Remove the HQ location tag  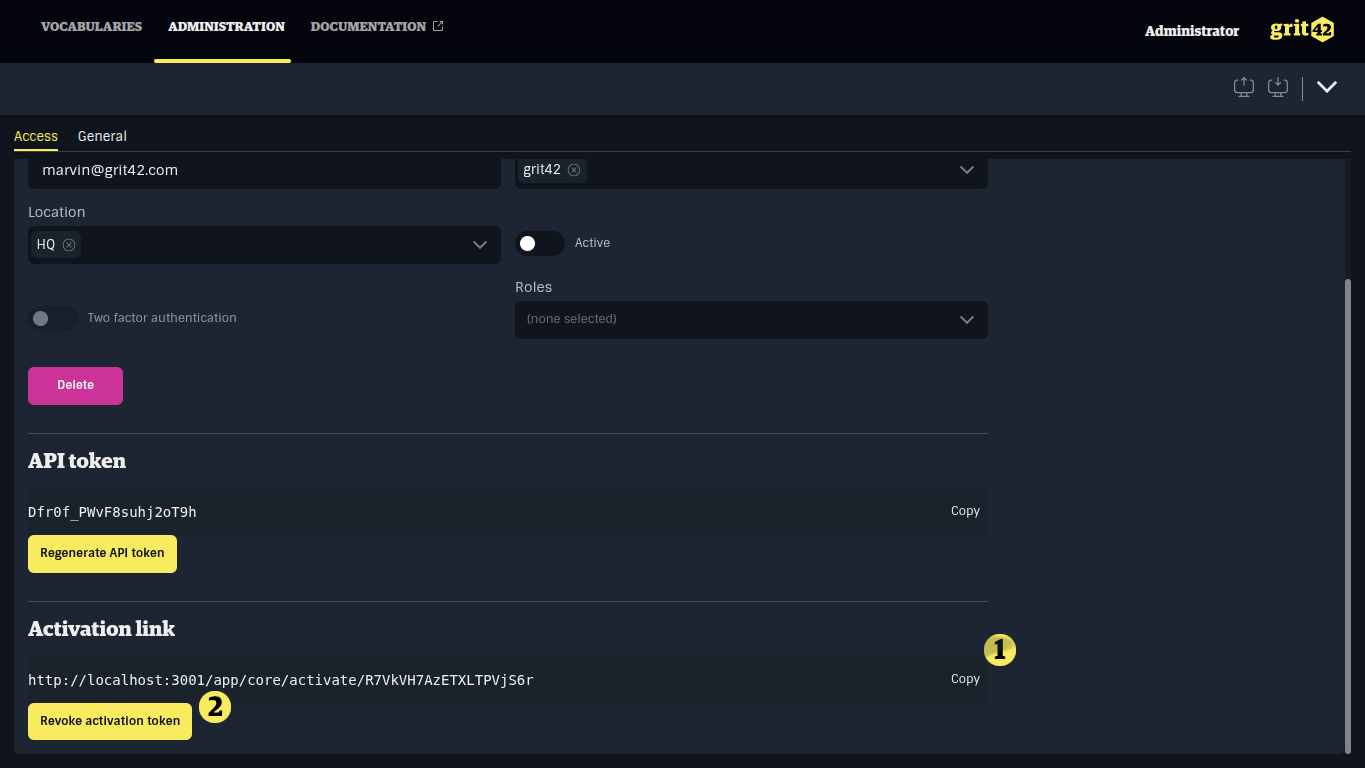pyautogui.click(x=69, y=244)
